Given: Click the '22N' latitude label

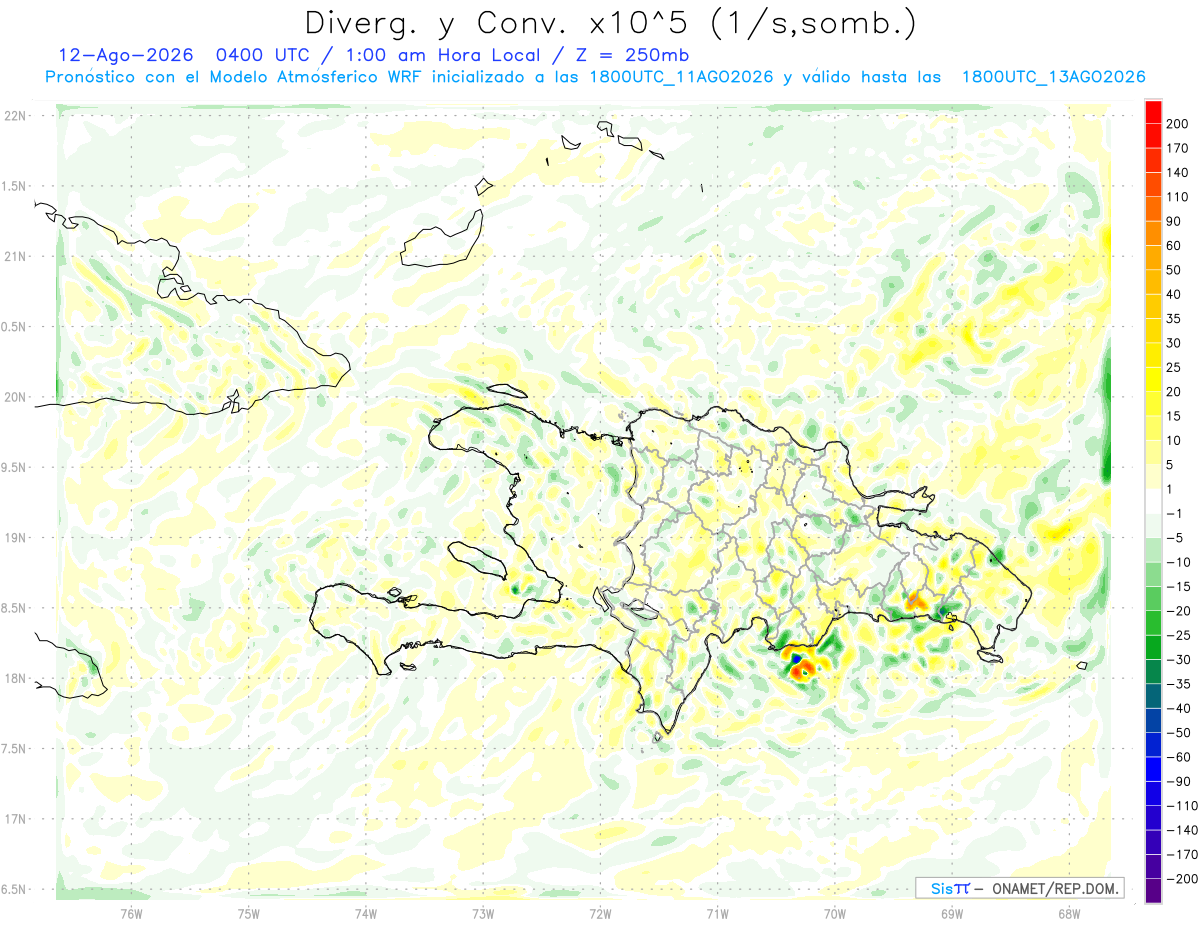Looking at the screenshot, I should click(x=13, y=116).
